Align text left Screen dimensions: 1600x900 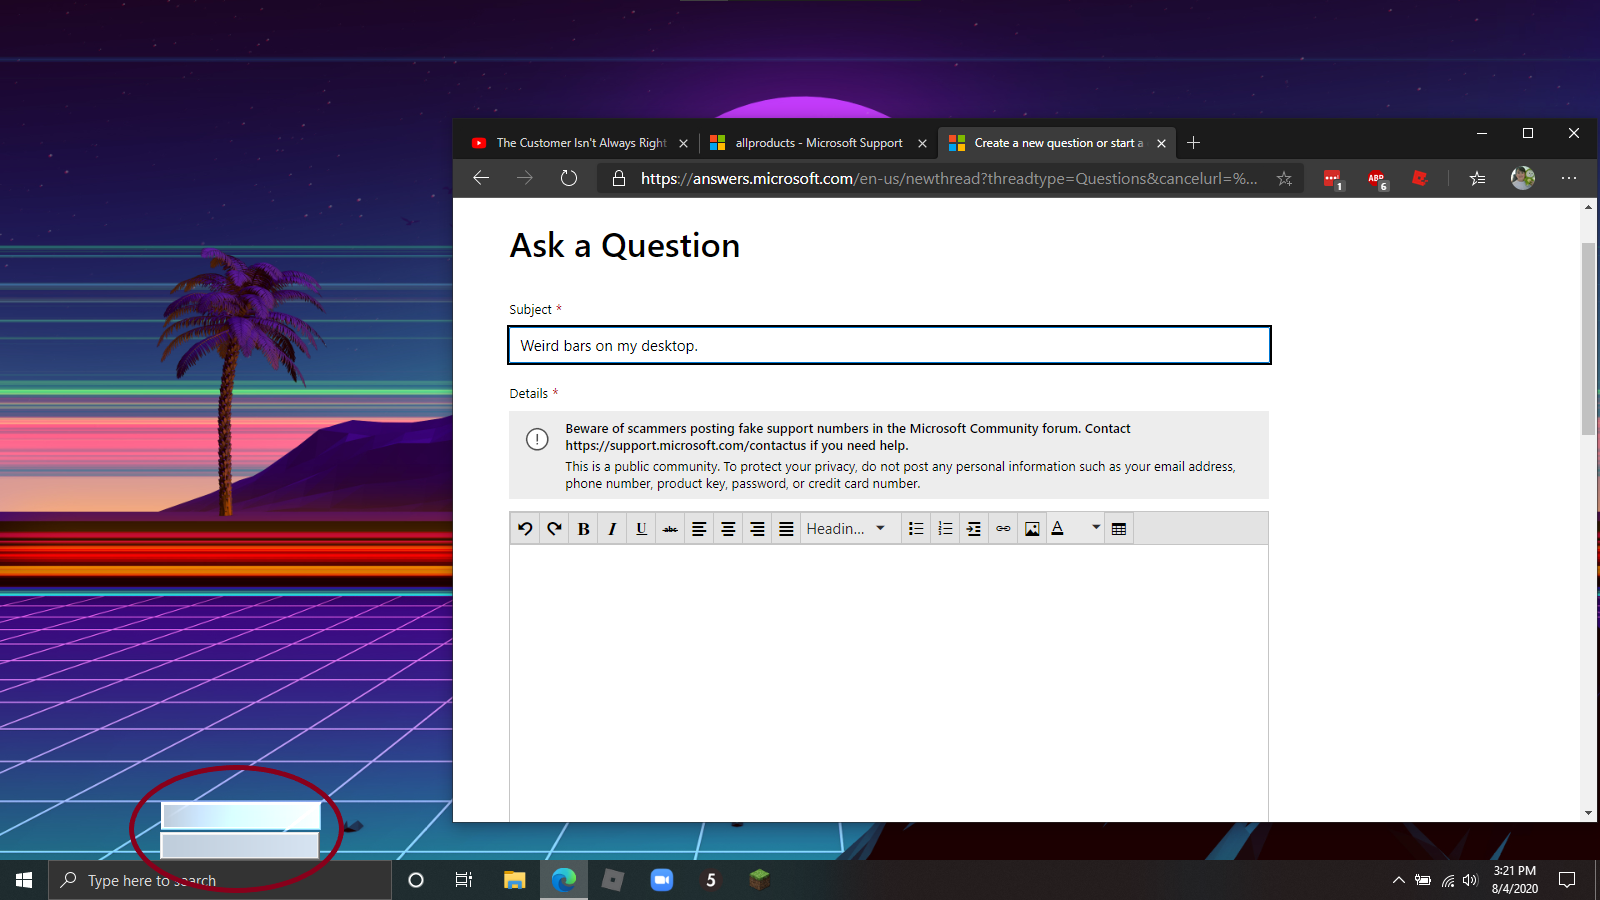tap(699, 529)
